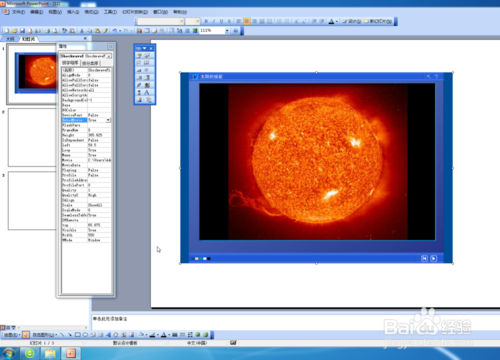Select the Oval shape tool

(x=85, y=334)
